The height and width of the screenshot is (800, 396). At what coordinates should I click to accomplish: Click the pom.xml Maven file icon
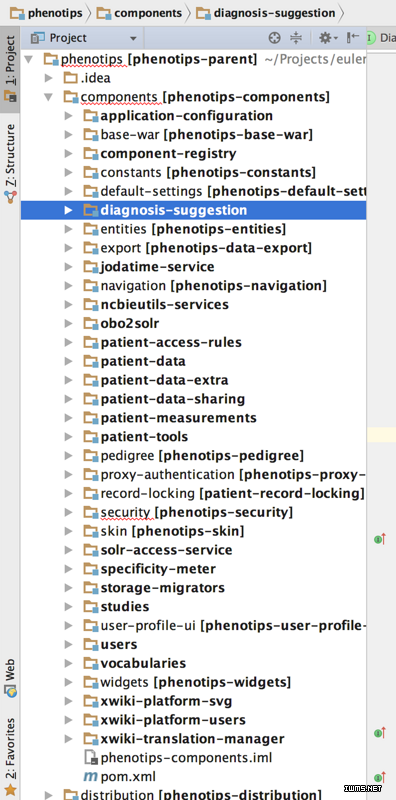[x=90, y=777]
